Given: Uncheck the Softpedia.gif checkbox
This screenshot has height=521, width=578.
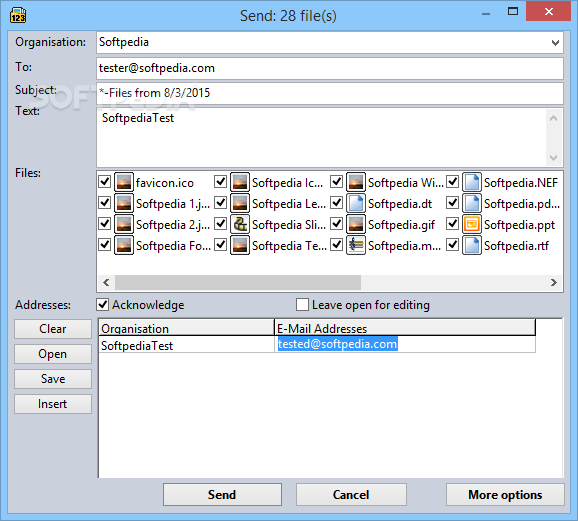Looking at the screenshot, I should (337, 223).
